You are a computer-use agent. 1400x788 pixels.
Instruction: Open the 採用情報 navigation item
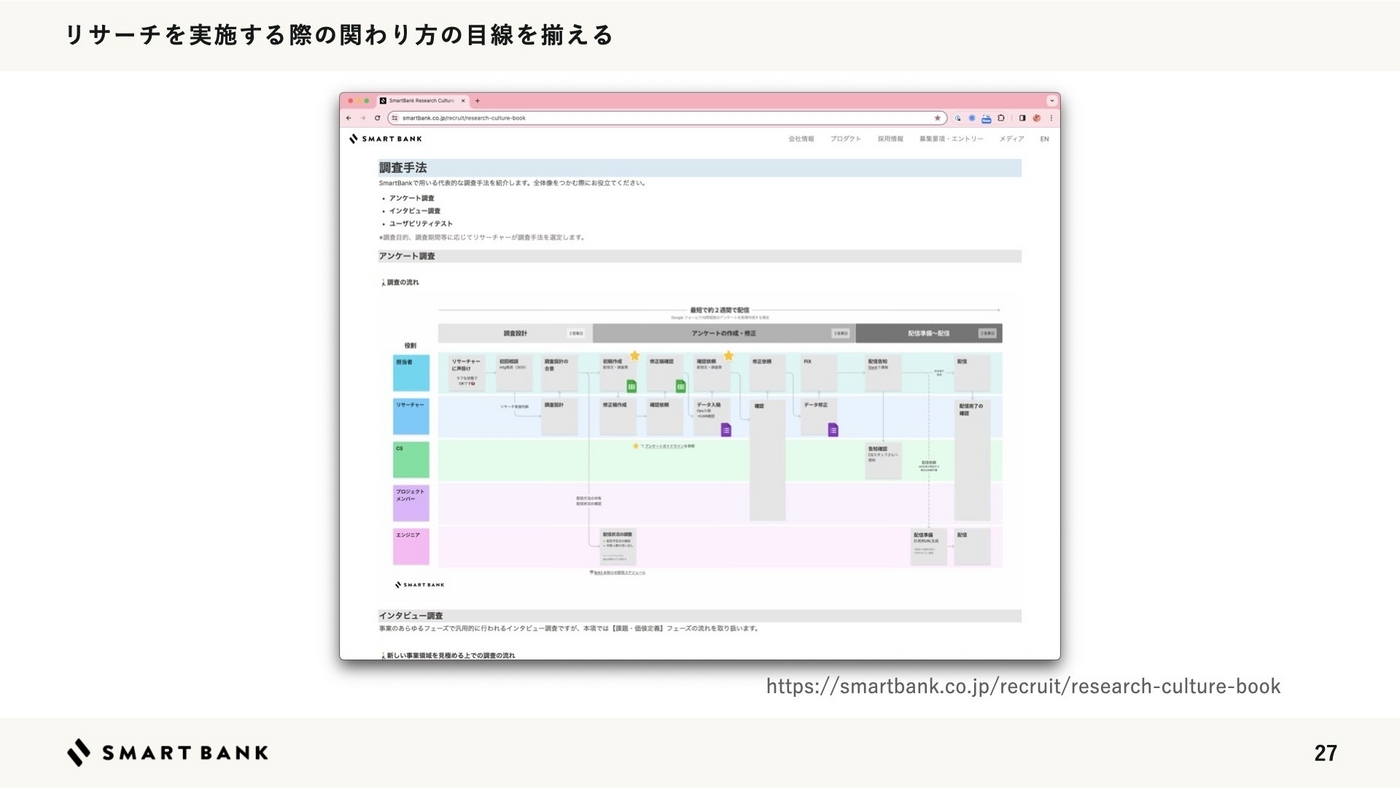click(x=890, y=139)
